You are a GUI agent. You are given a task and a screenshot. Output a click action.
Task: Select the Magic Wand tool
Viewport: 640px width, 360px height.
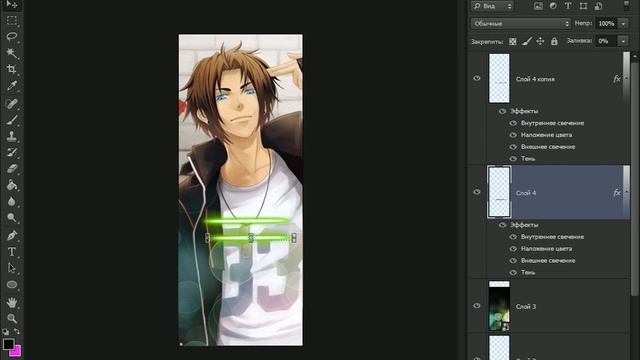tap(11, 53)
